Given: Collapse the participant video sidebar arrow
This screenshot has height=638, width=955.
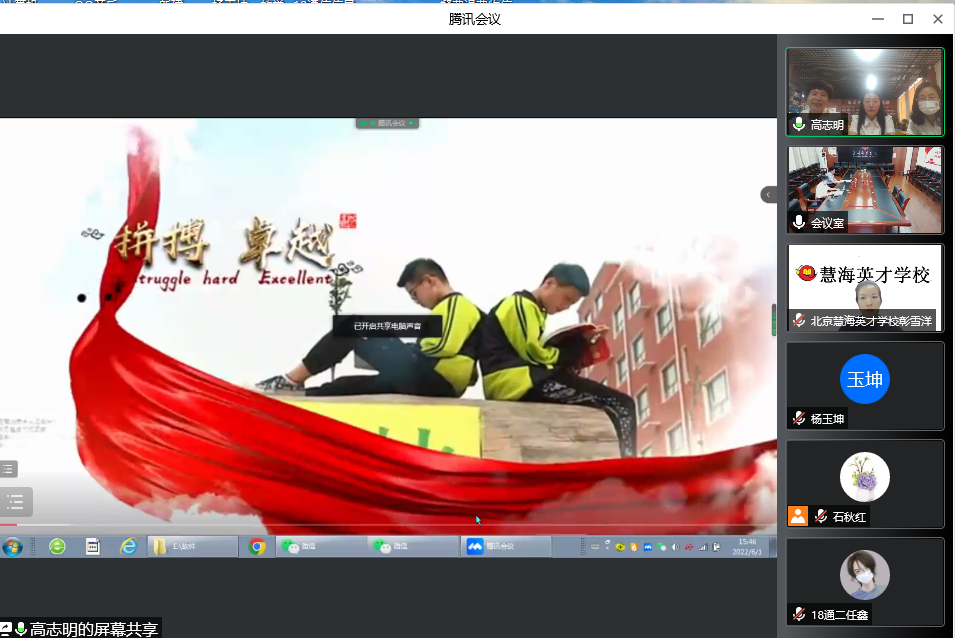Looking at the screenshot, I should [x=768, y=194].
